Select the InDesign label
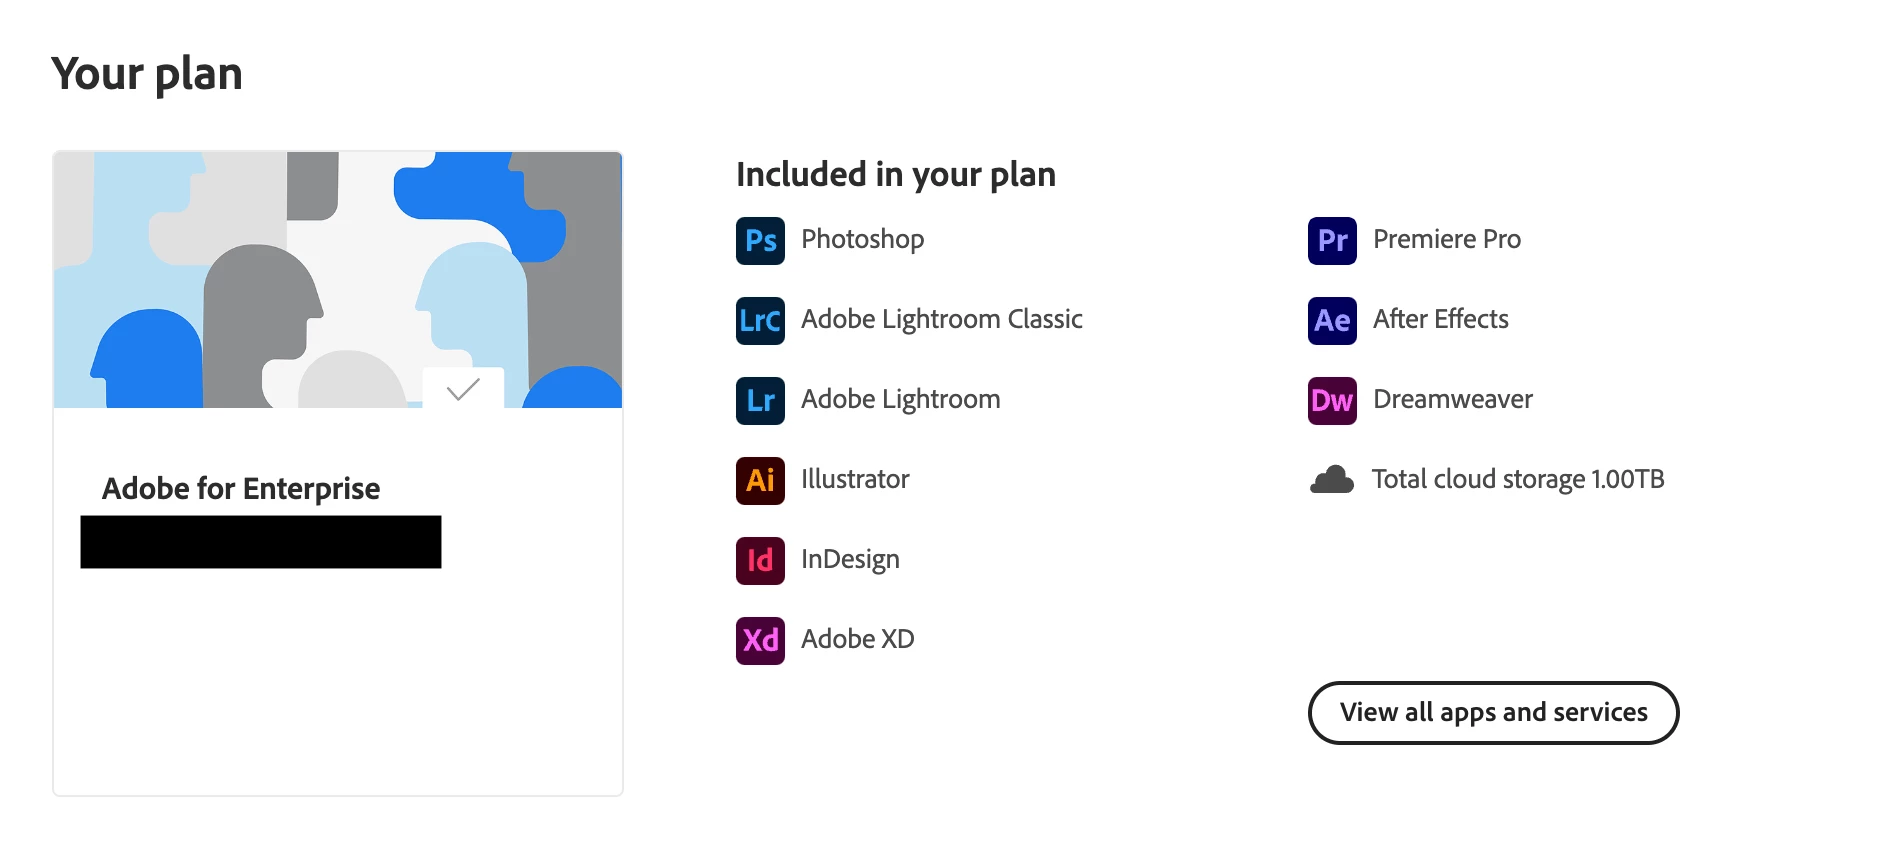1900x842 pixels. coord(850,560)
